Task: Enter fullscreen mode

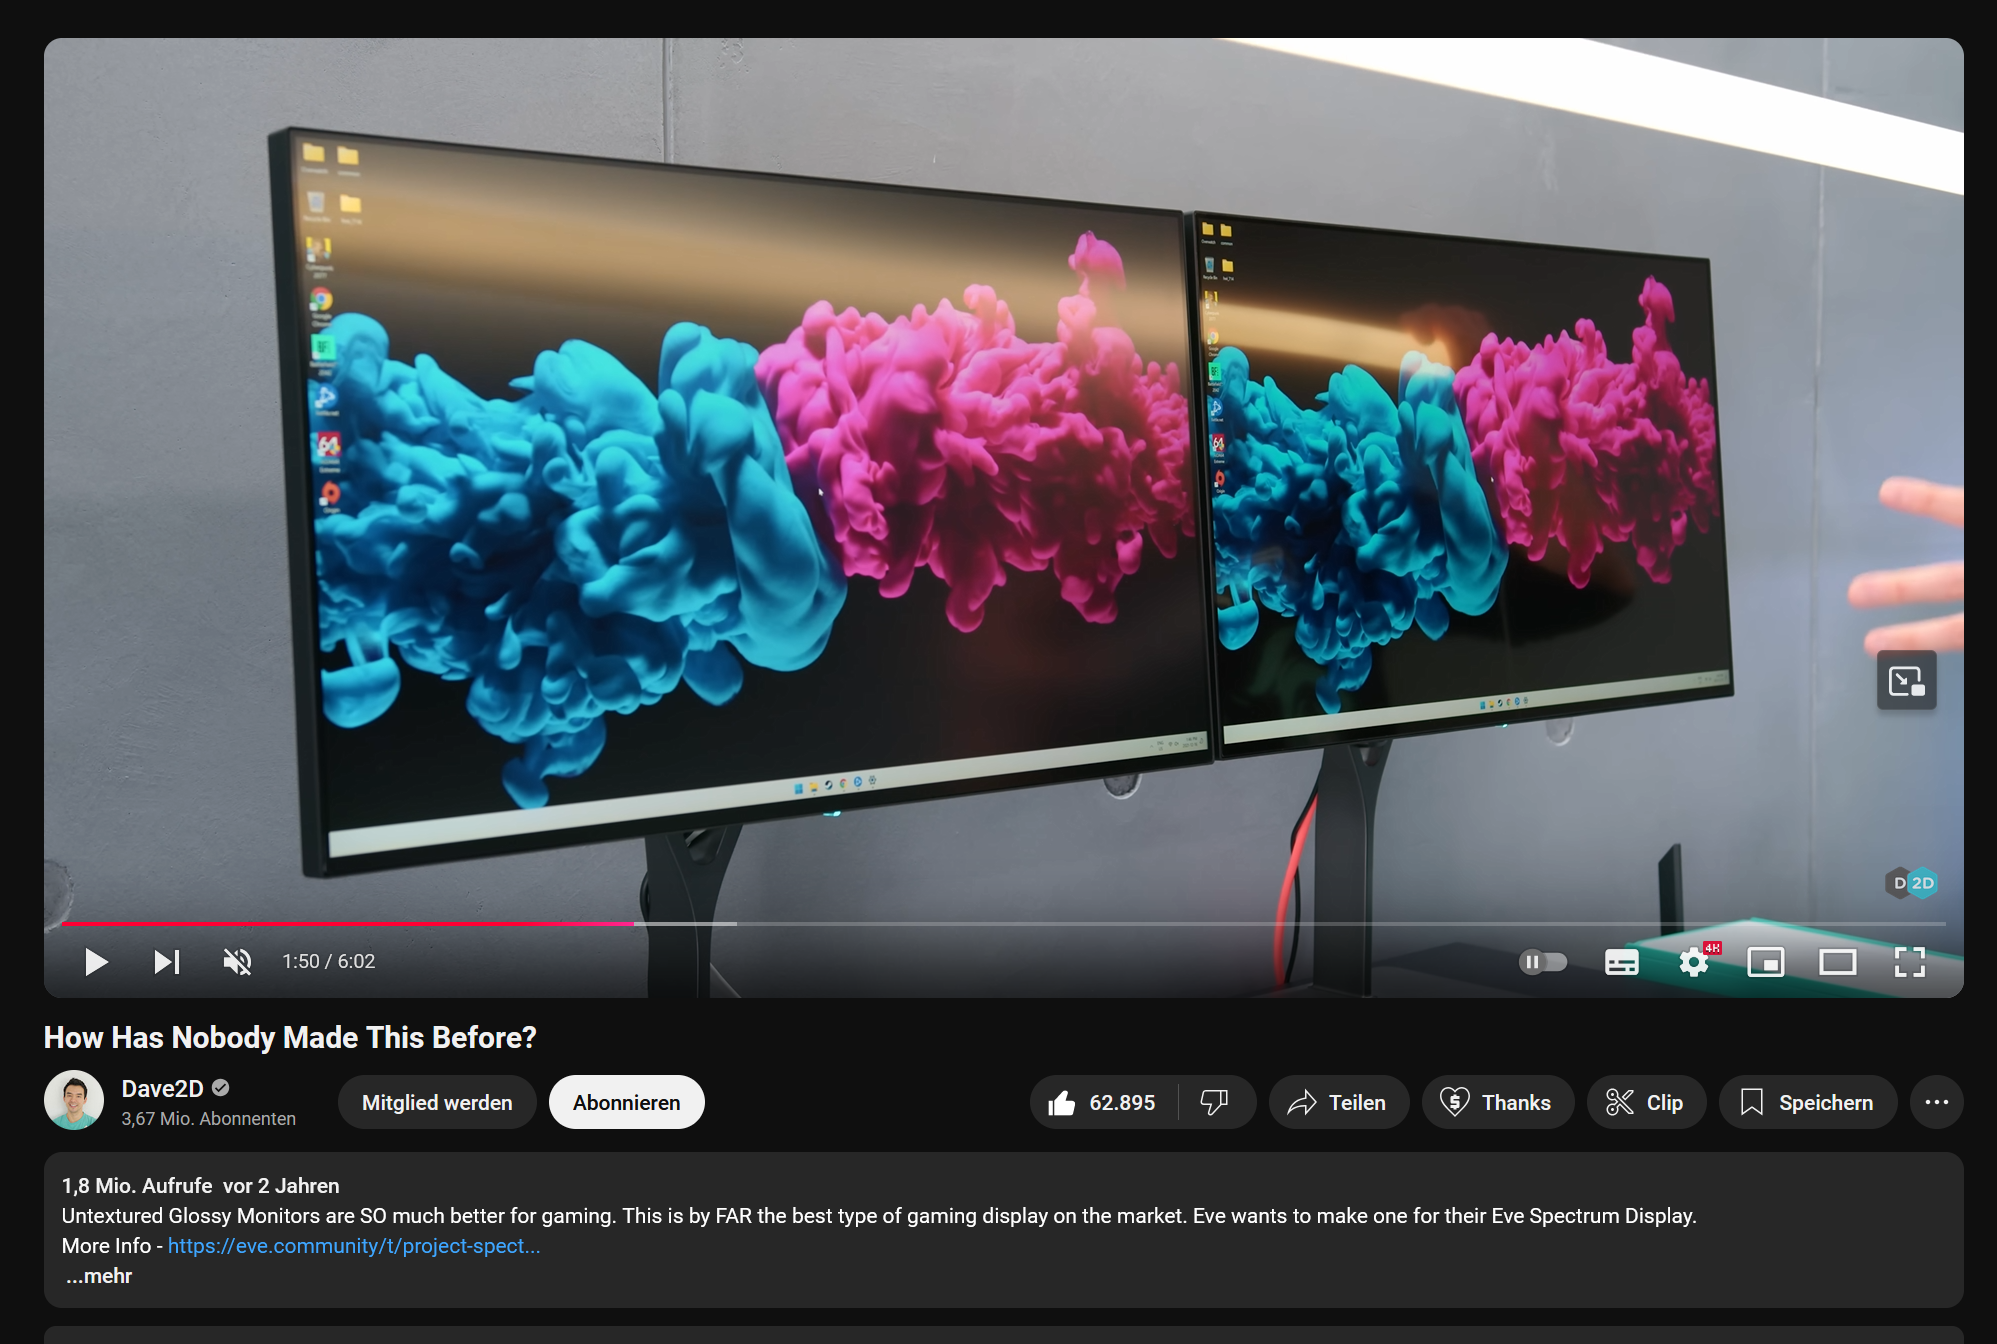Action: 1909,962
